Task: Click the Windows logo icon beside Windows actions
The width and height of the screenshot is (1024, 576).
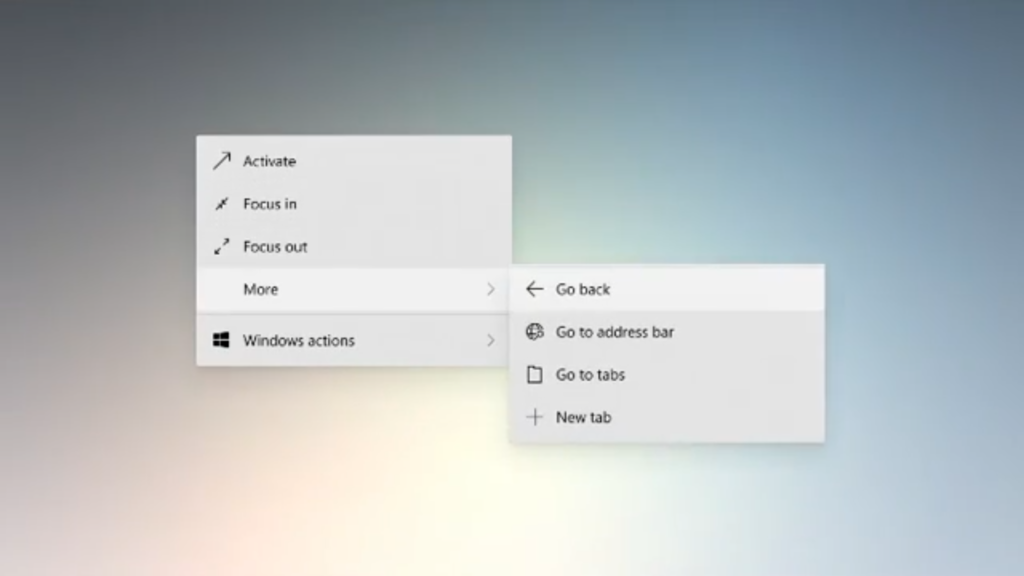Action: 221,340
